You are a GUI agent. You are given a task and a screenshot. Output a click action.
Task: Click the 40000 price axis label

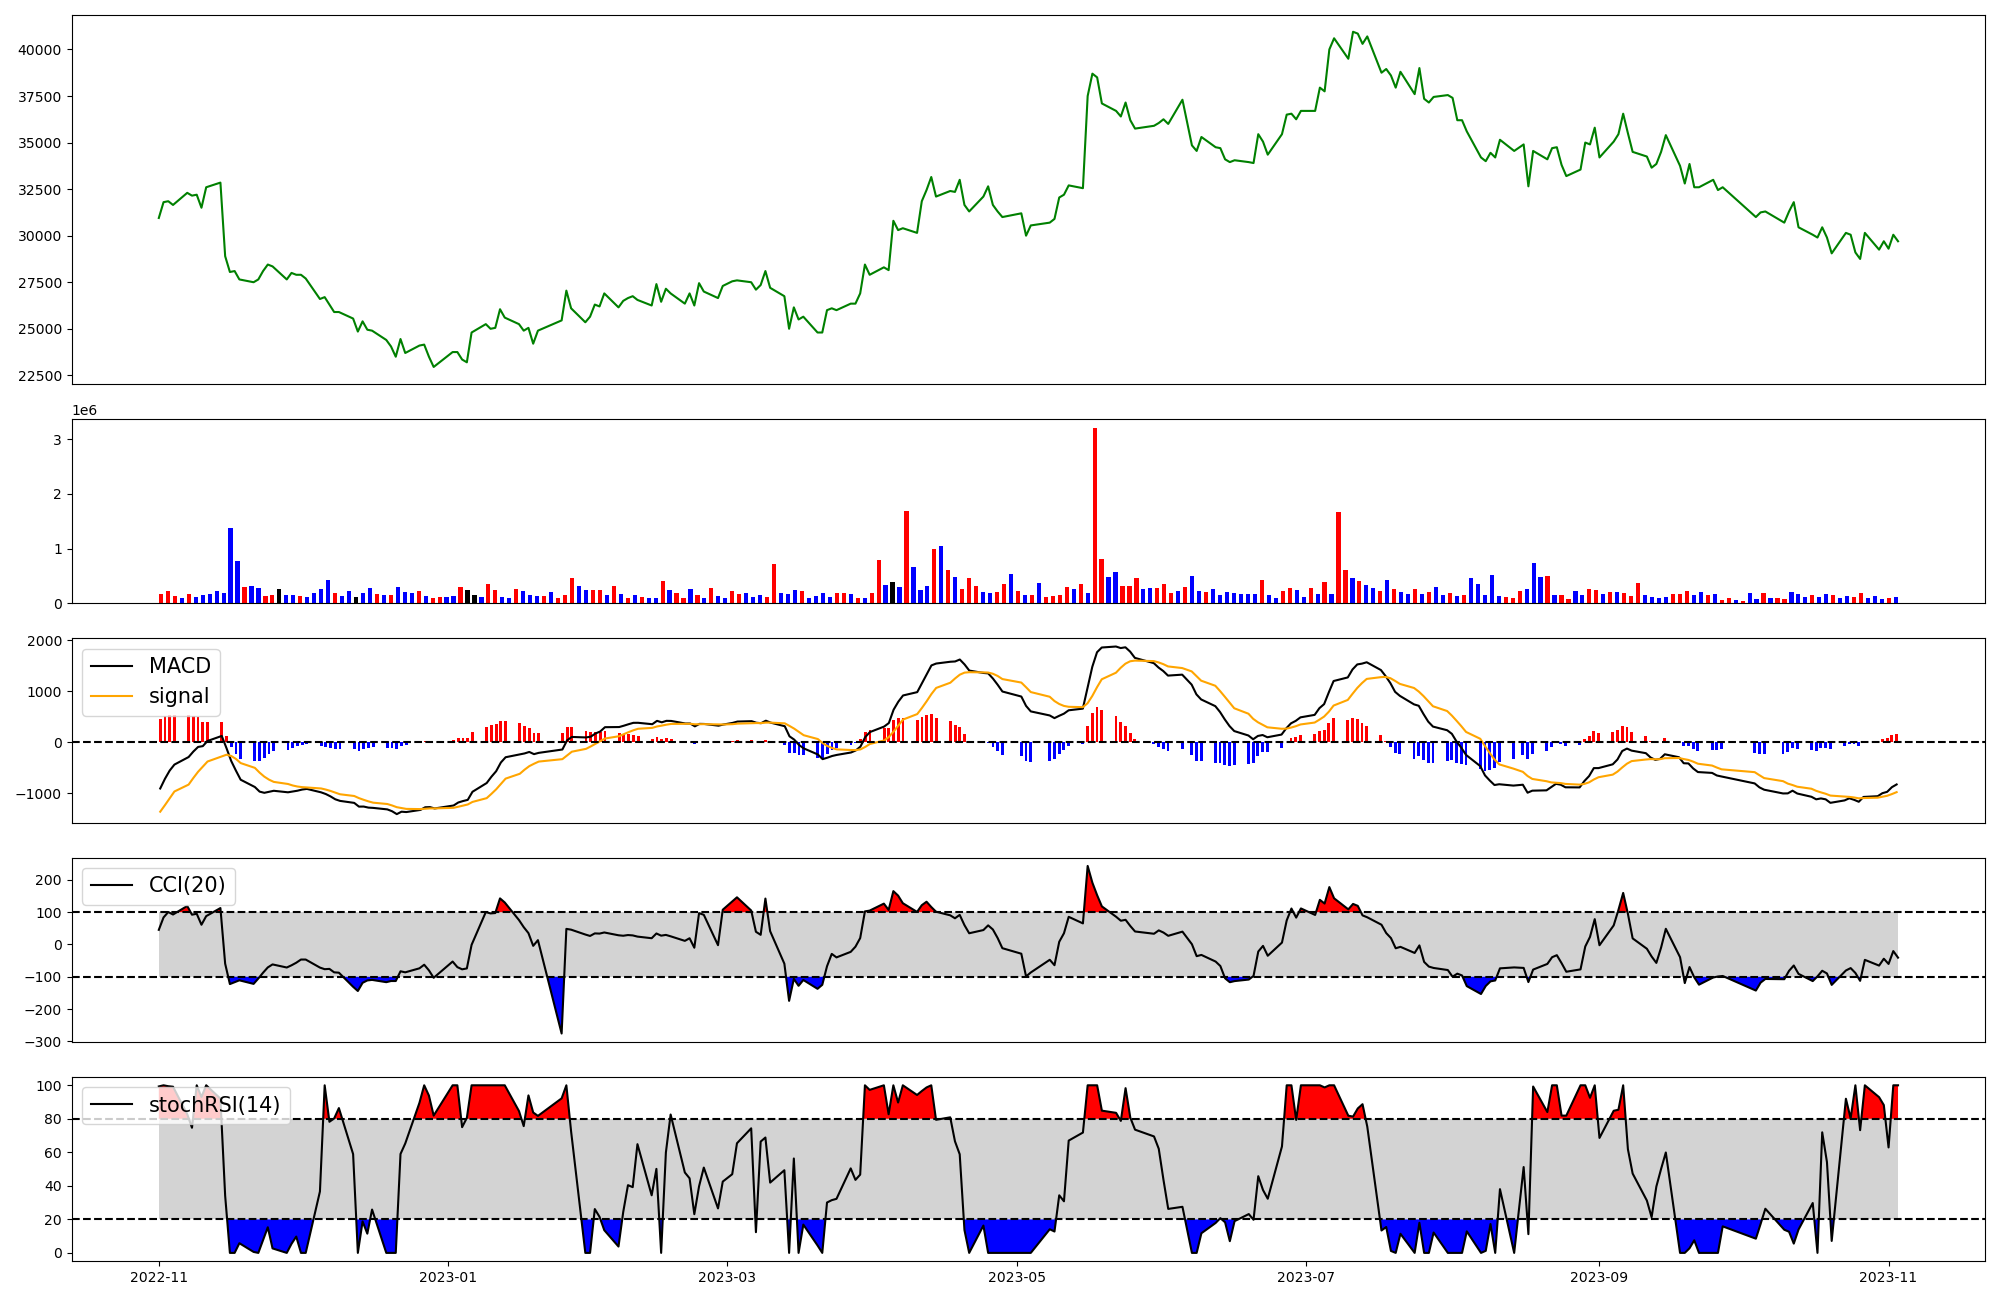(40, 50)
